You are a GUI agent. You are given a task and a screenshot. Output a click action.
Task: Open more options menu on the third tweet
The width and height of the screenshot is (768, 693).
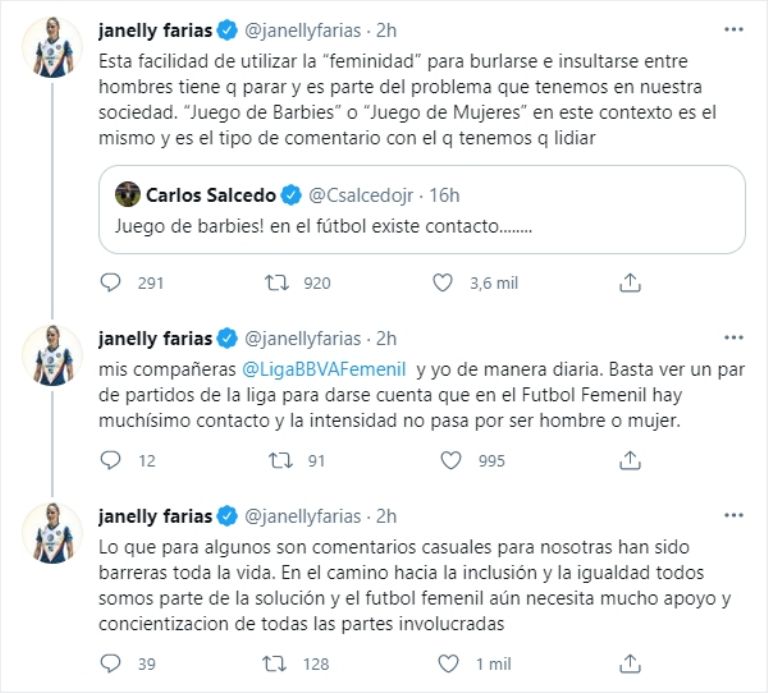(x=733, y=516)
